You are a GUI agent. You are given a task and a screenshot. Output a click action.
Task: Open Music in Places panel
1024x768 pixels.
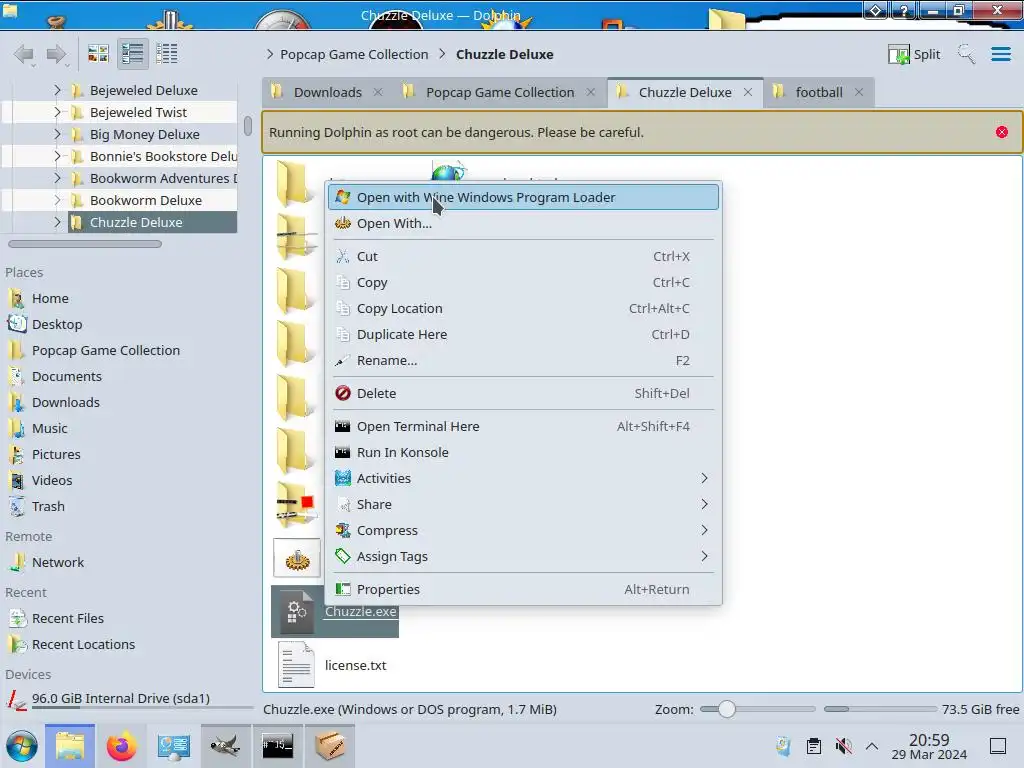[x=50, y=428]
